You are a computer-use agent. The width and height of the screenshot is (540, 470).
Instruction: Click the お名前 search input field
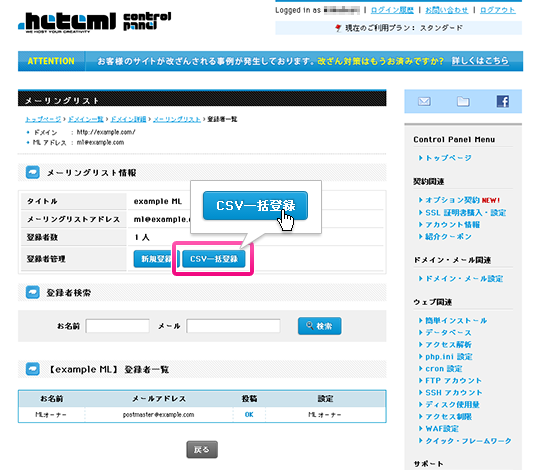click(117, 326)
